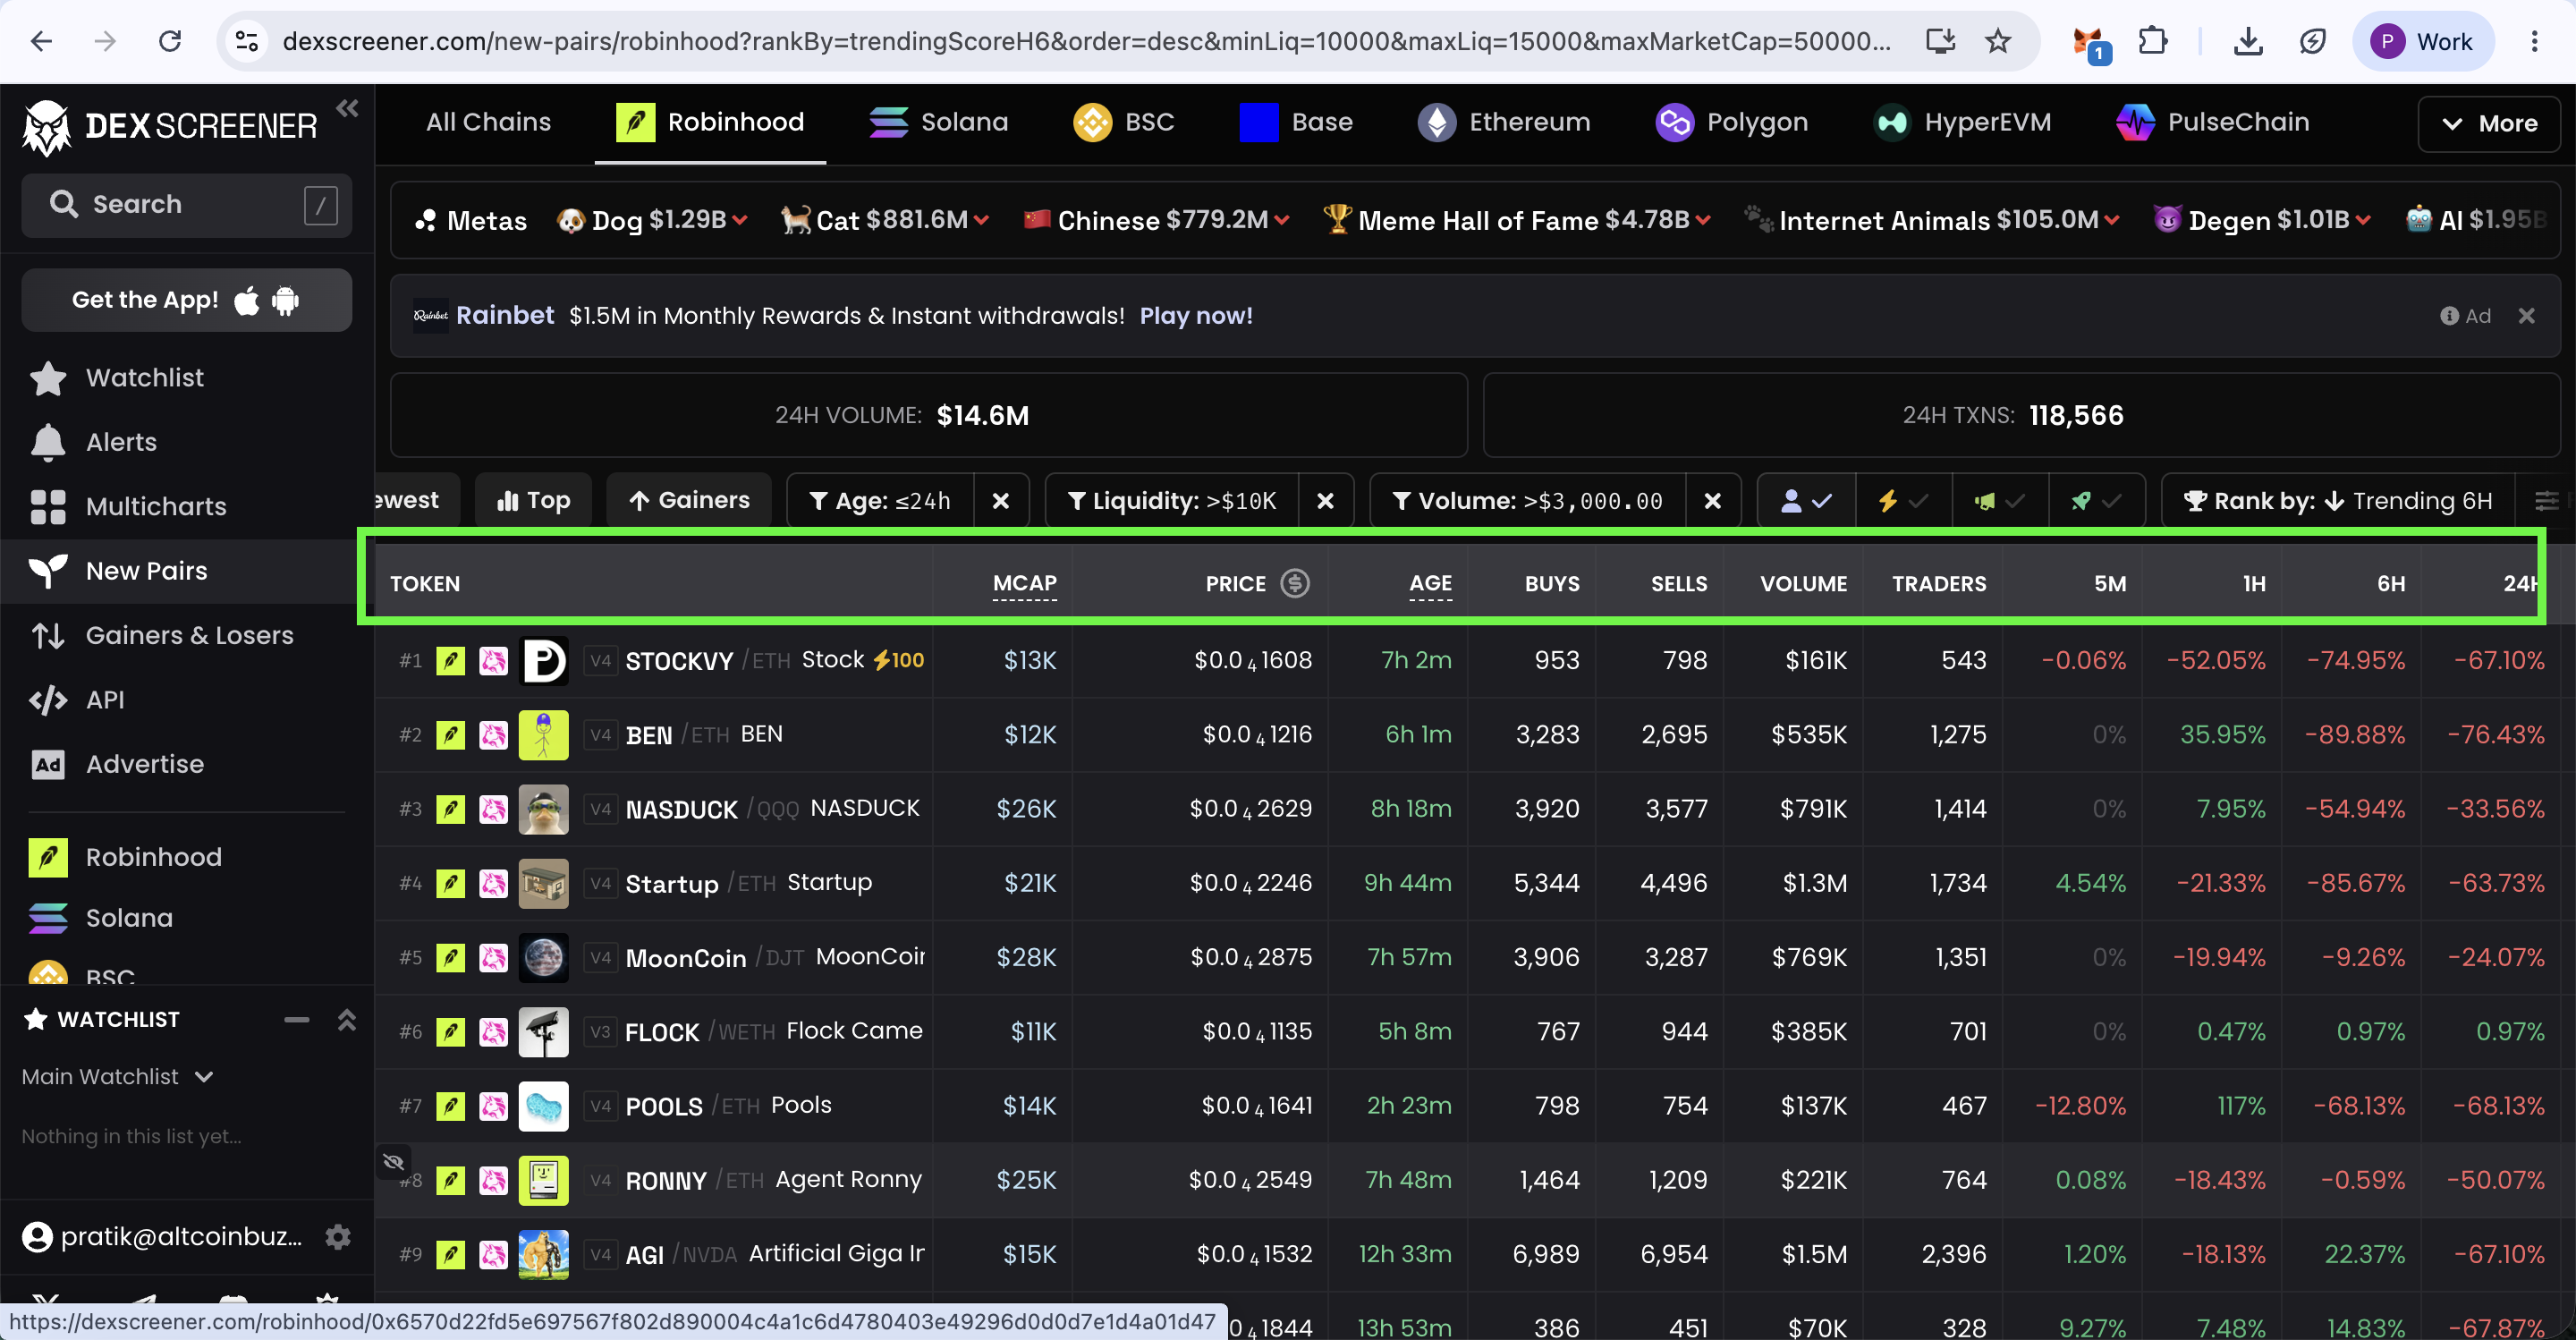Image resolution: width=2576 pixels, height=1340 pixels.
Task: Close the Rainbet ad banner
Action: pos(2527,316)
